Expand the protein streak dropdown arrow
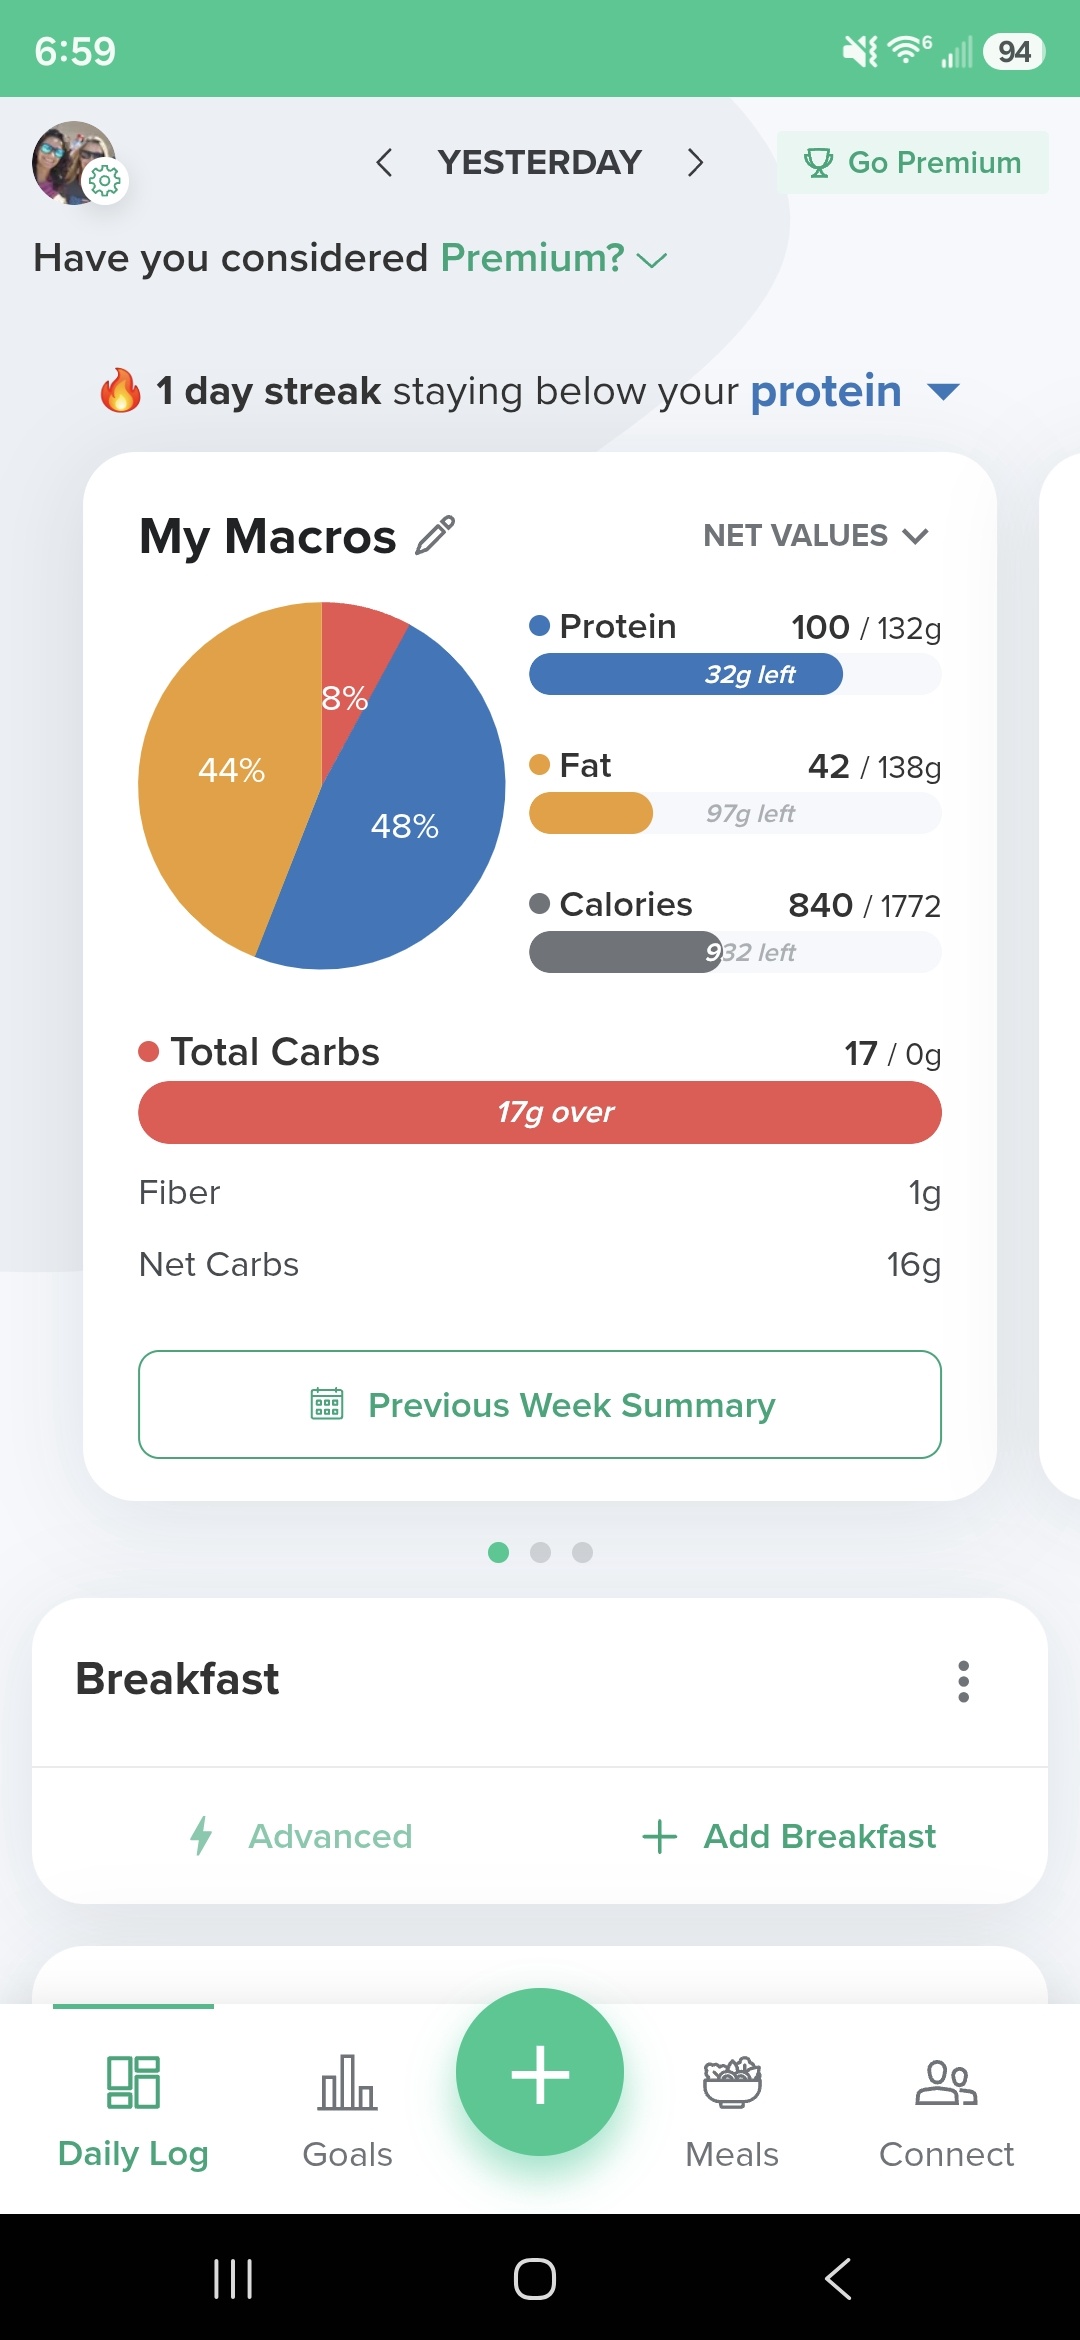The height and width of the screenshot is (2340, 1080). point(943,391)
